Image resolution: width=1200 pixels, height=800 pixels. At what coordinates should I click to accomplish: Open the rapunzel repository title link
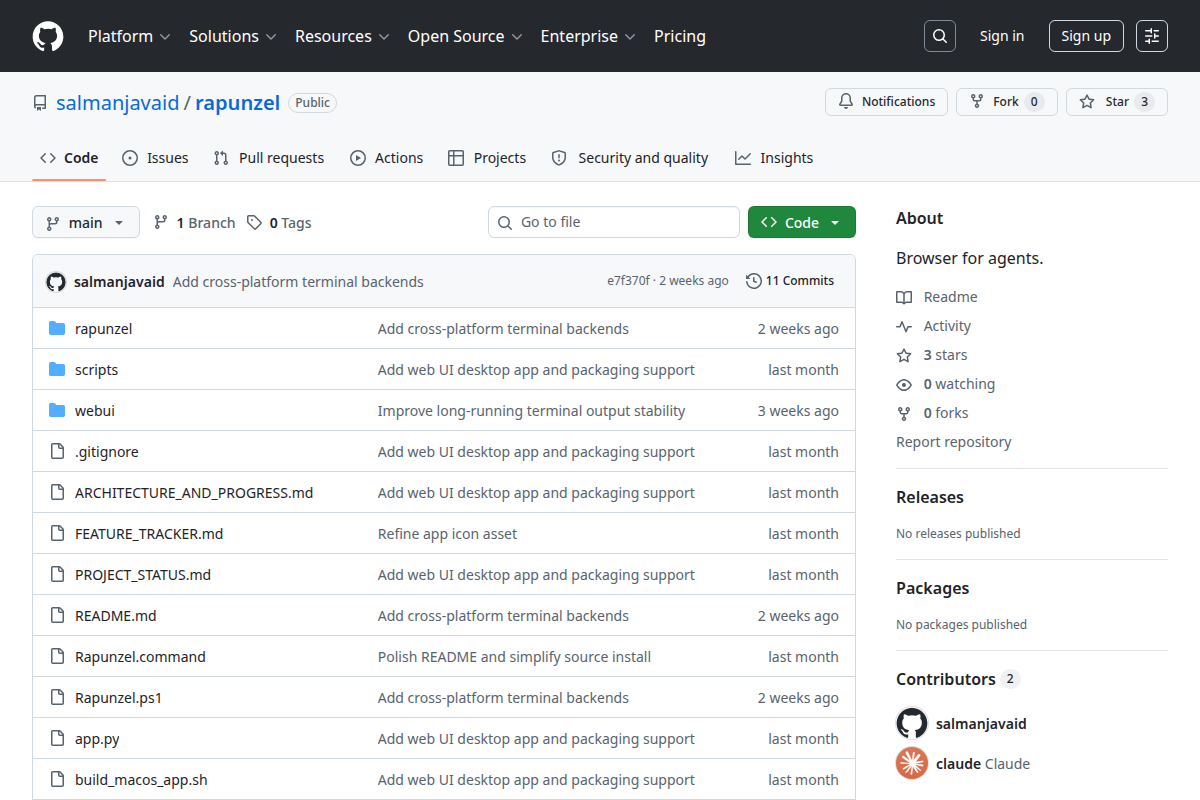coord(237,102)
